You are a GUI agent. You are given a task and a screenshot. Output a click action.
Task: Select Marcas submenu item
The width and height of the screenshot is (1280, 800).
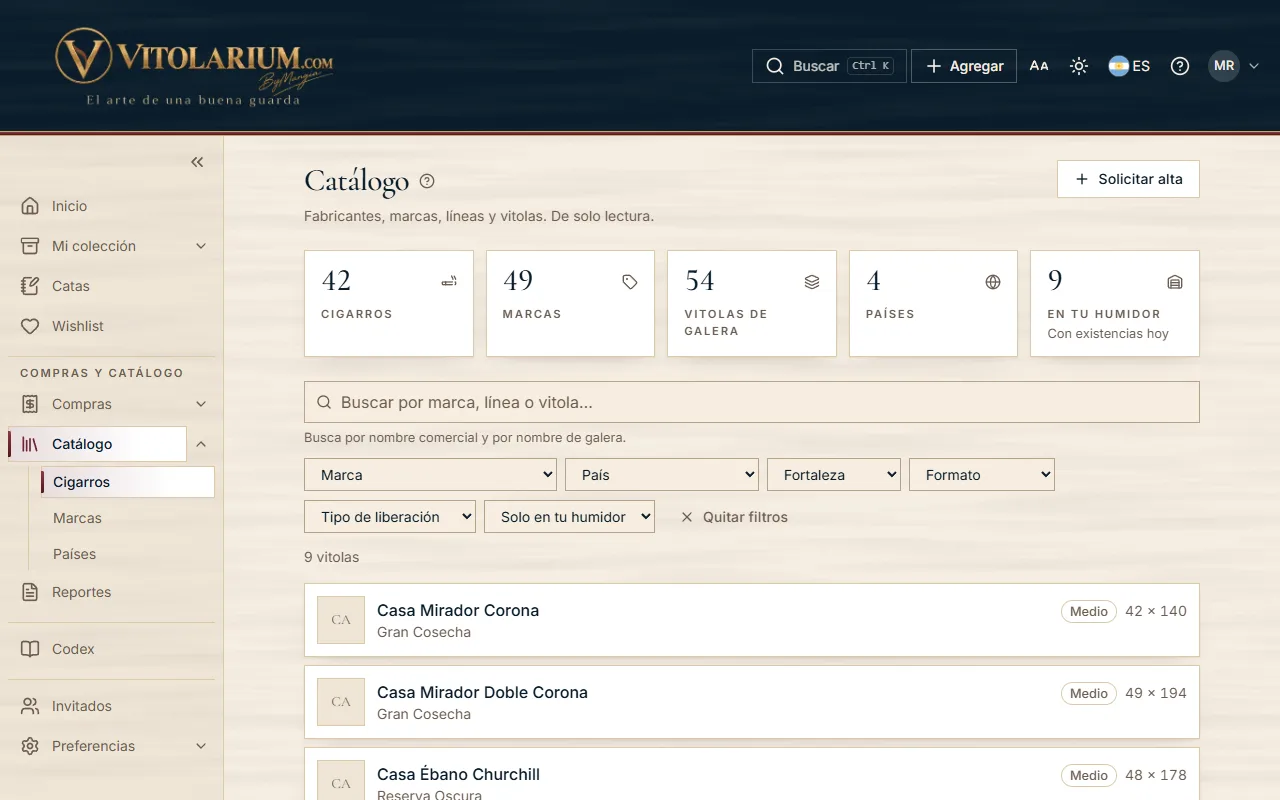pyautogui.click(x=127, y=518)
